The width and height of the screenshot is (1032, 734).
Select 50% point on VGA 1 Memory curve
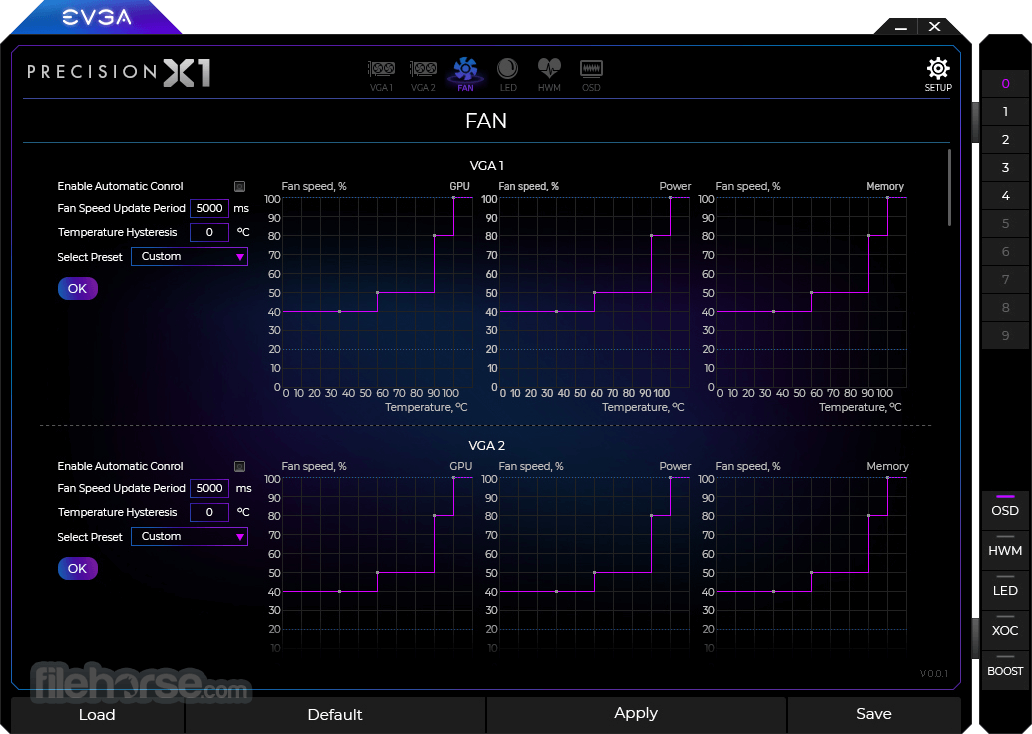coord(812,292)
